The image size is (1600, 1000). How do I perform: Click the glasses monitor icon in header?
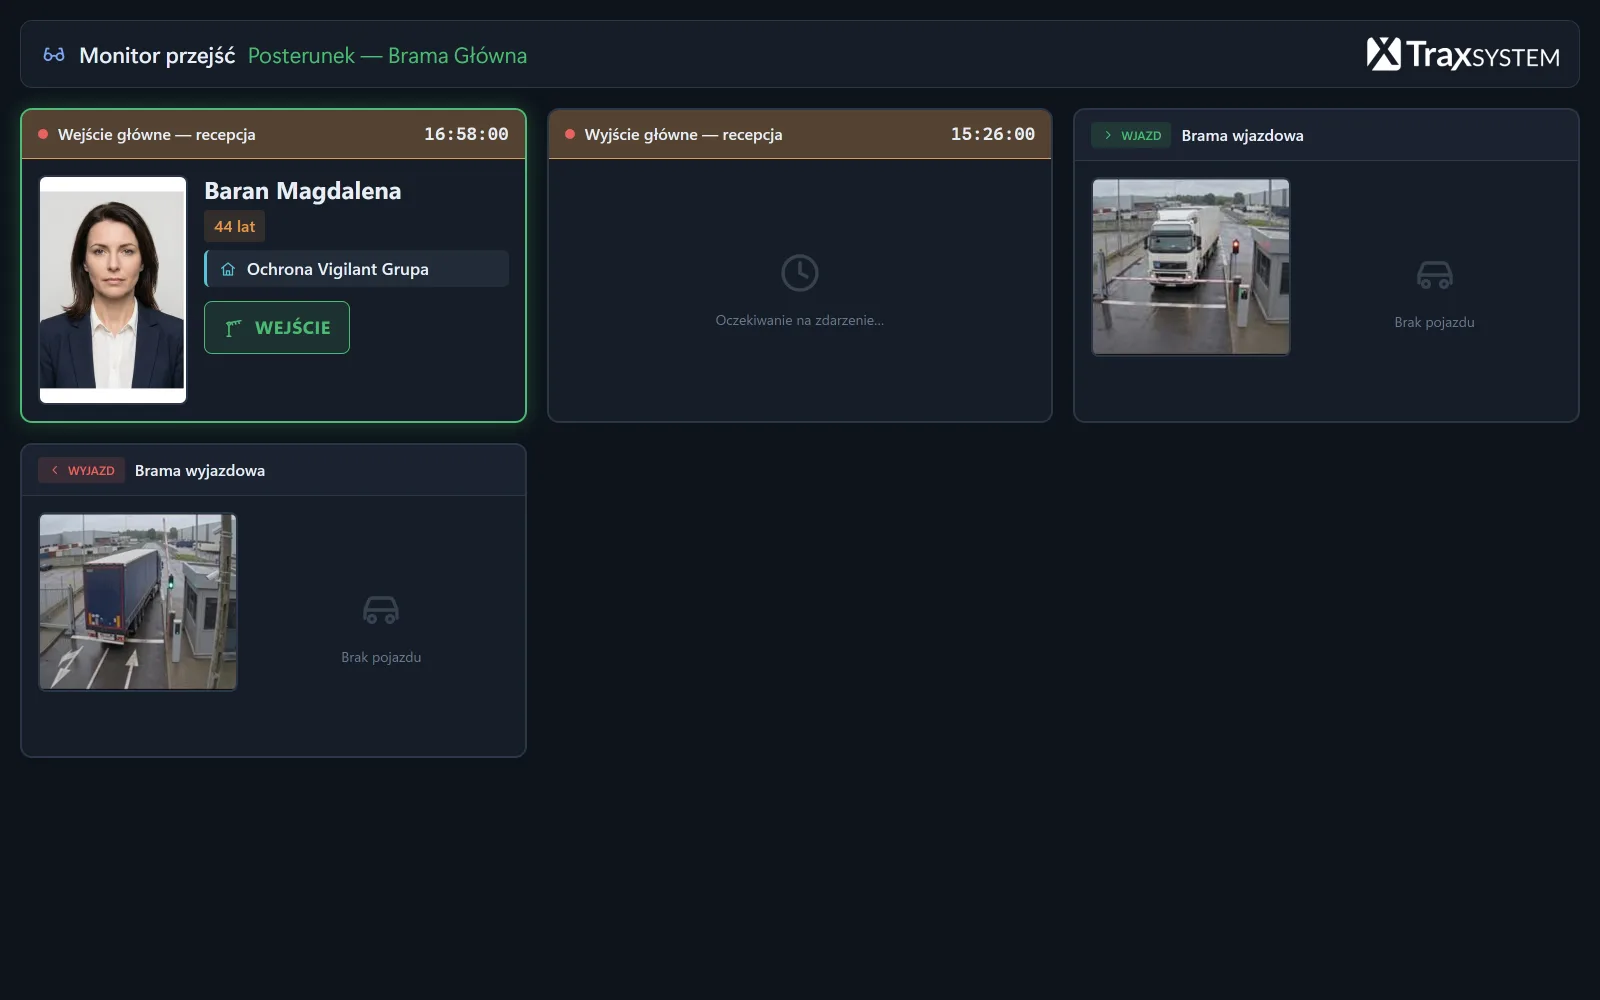pyautogui.click(x=54, y=55)
